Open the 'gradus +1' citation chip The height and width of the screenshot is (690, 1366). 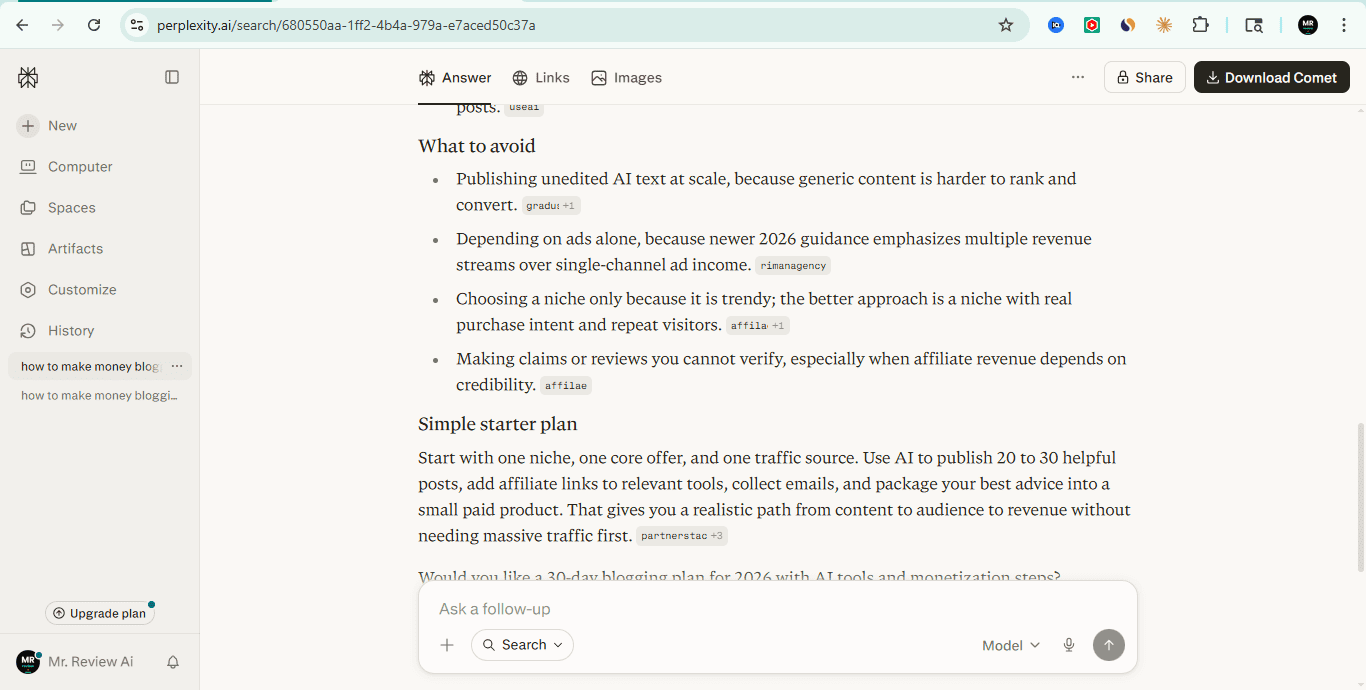pyautogui.click(x=551, y=206)
